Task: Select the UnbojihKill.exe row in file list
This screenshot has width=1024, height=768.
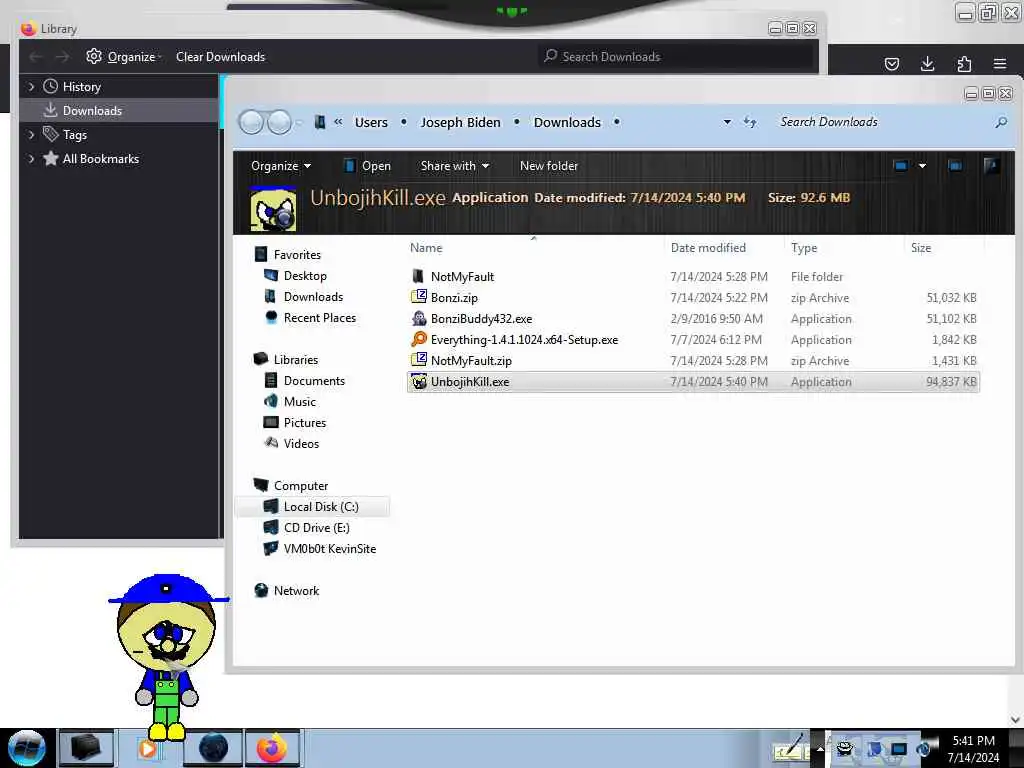Action: pyautogui.click(x=693, y=381)
